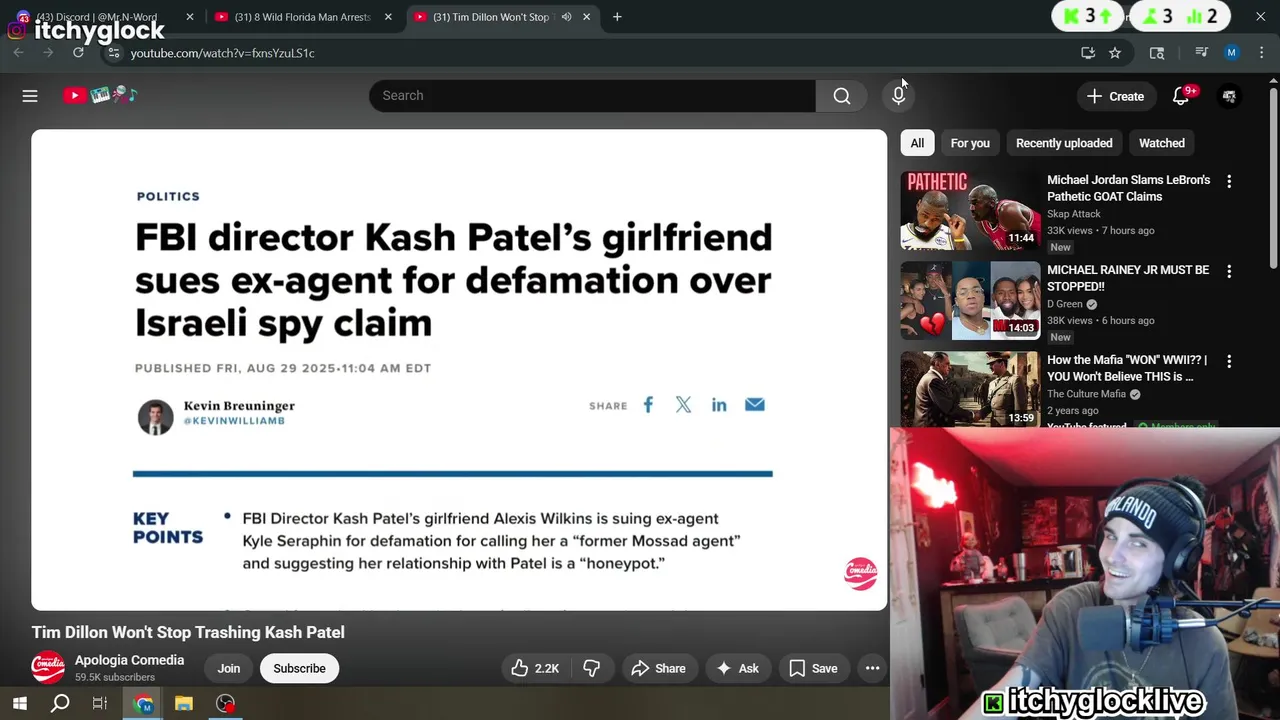Click the video player area to pause
The width and height of the screenshot is (1280, 720).
[x=459, y=370]
